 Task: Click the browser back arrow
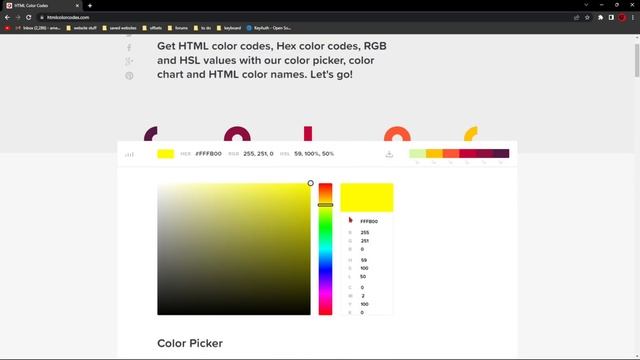(x=7, y=18)
